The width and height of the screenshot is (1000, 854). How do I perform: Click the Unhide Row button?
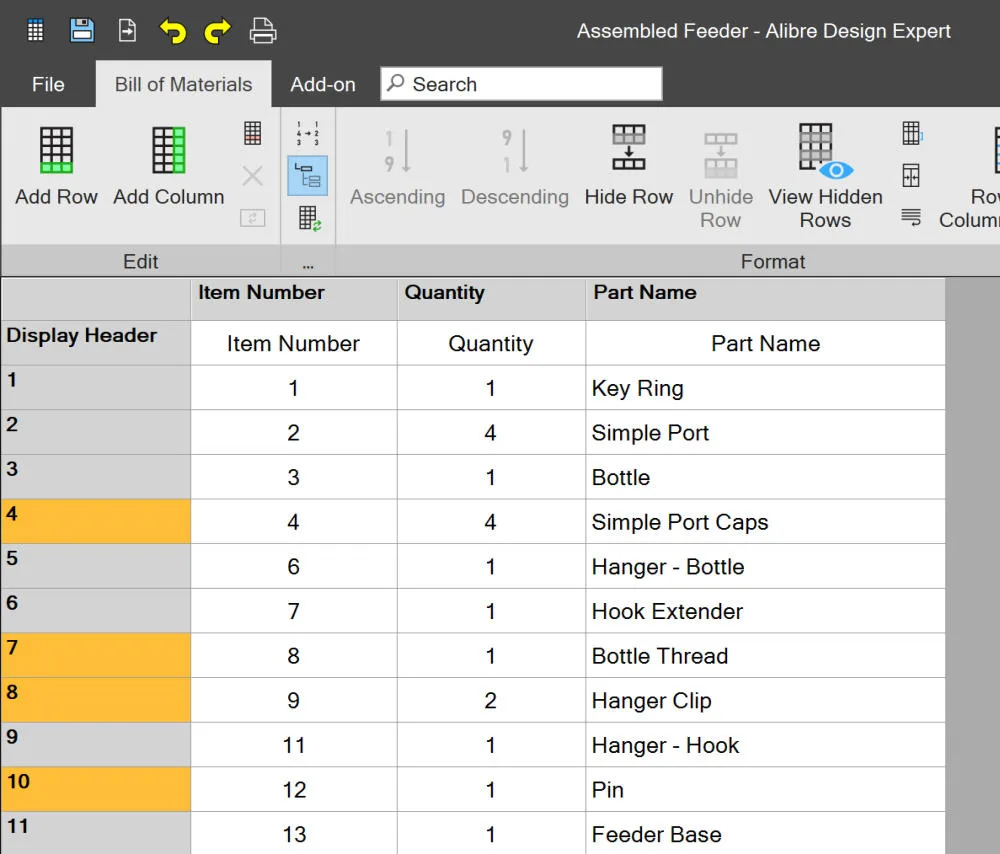pyautogui.click(x=721, y=180)
